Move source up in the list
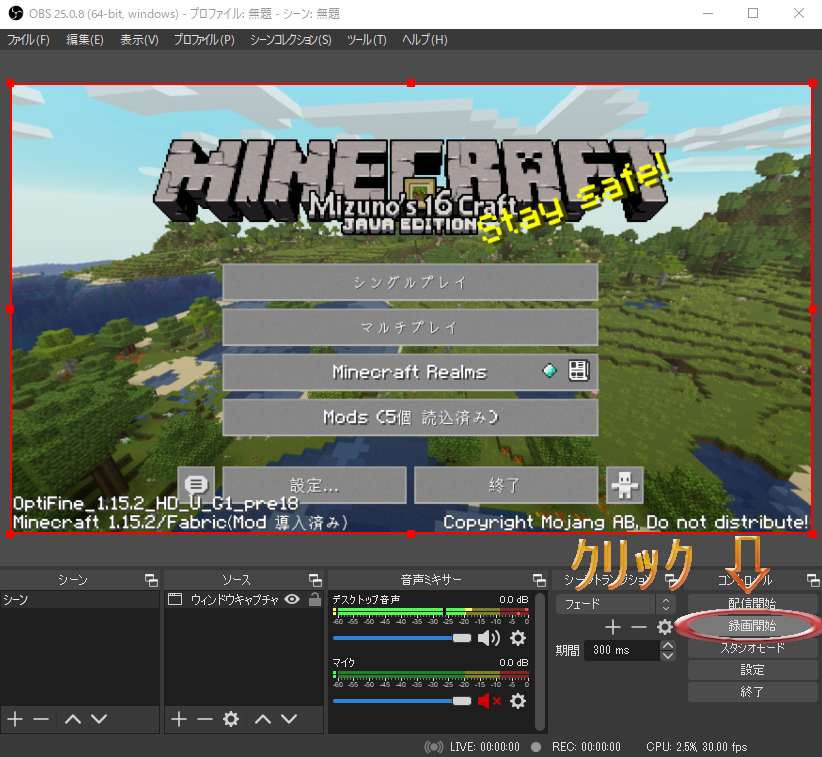The width and height of the screenshot is (822, 757). coord(263,719)
